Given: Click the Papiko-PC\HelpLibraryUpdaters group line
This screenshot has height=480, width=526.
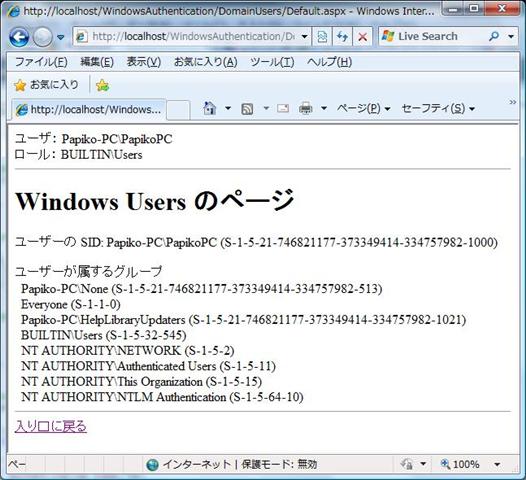Looking at the screenshot, I should coord(244,320).
